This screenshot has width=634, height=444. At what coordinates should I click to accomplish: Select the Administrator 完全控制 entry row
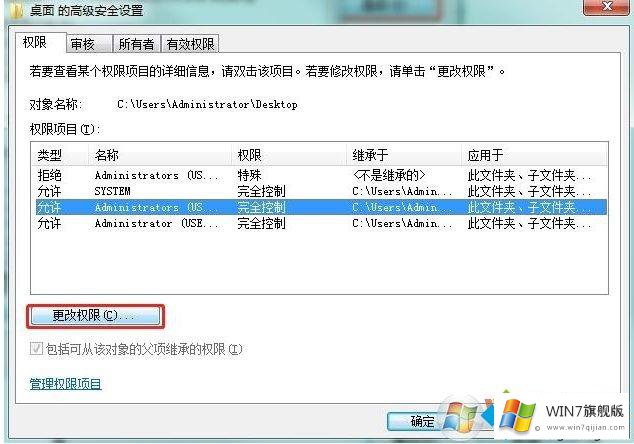[x=320, y=223]
